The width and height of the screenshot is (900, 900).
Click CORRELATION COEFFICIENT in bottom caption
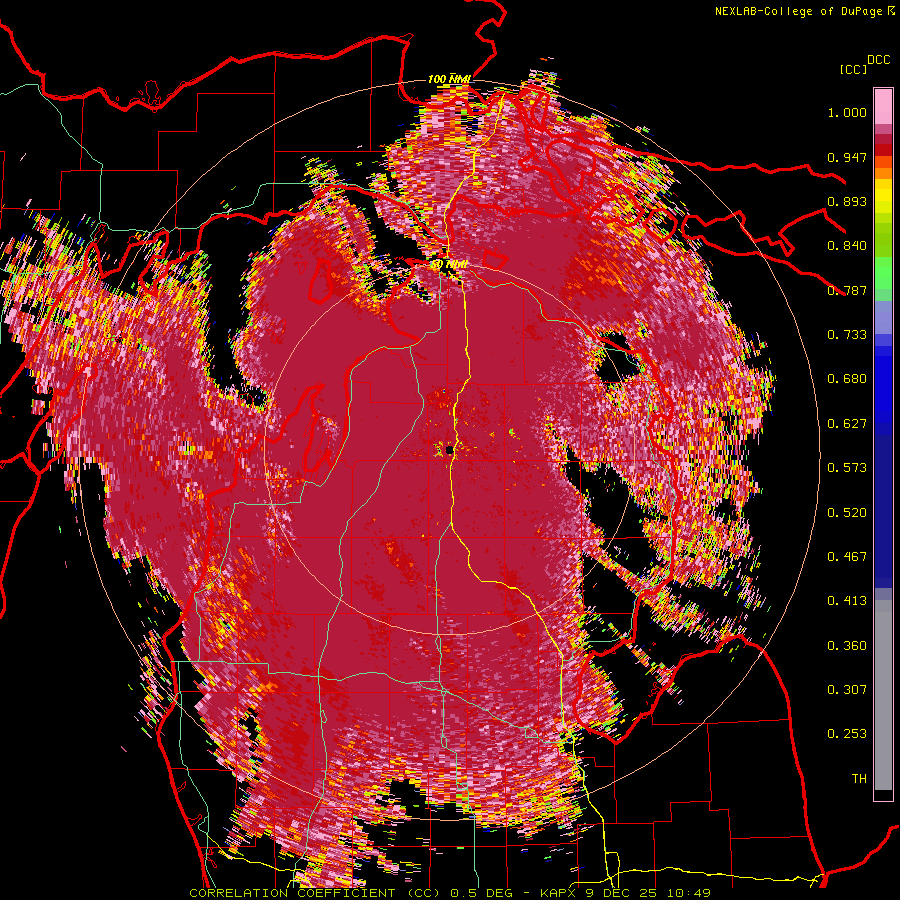(292, 893)
